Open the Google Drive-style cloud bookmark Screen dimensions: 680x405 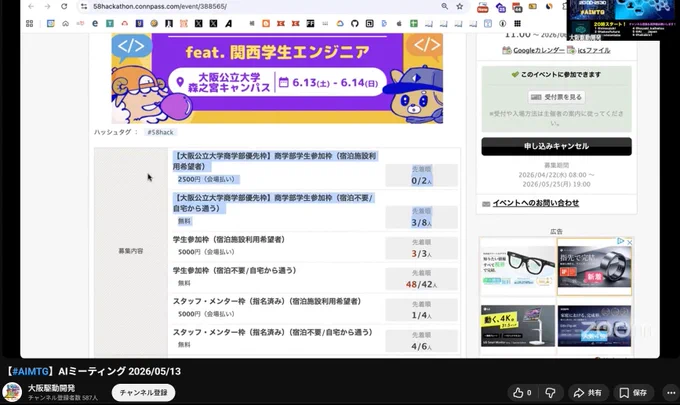[340, 23]
